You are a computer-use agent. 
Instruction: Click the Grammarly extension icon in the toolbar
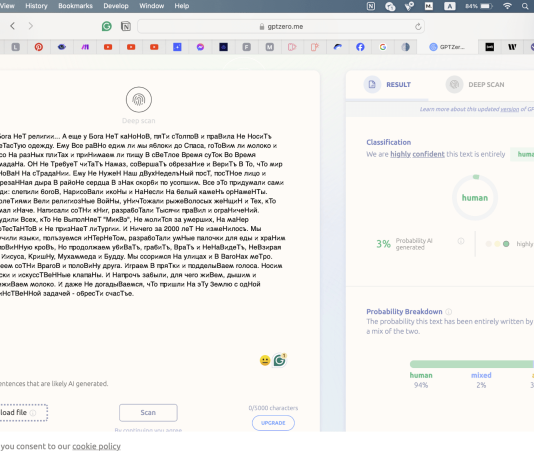point(107,26)
